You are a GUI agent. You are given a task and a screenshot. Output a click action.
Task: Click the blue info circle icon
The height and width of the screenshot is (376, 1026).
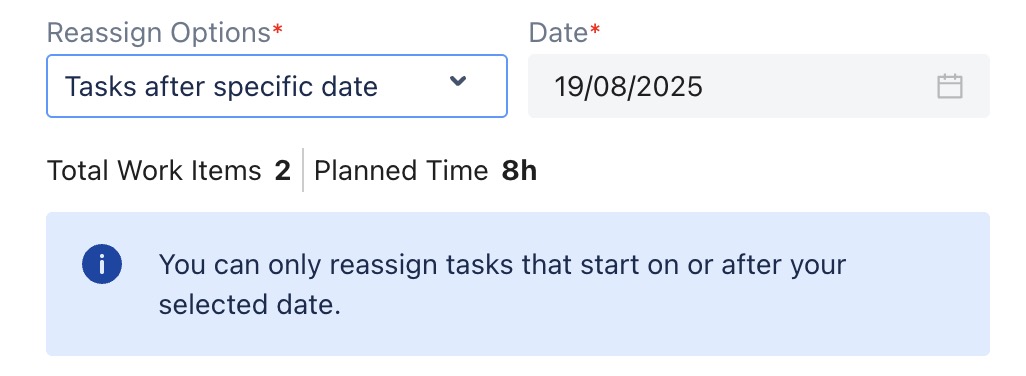pos(101,264)
